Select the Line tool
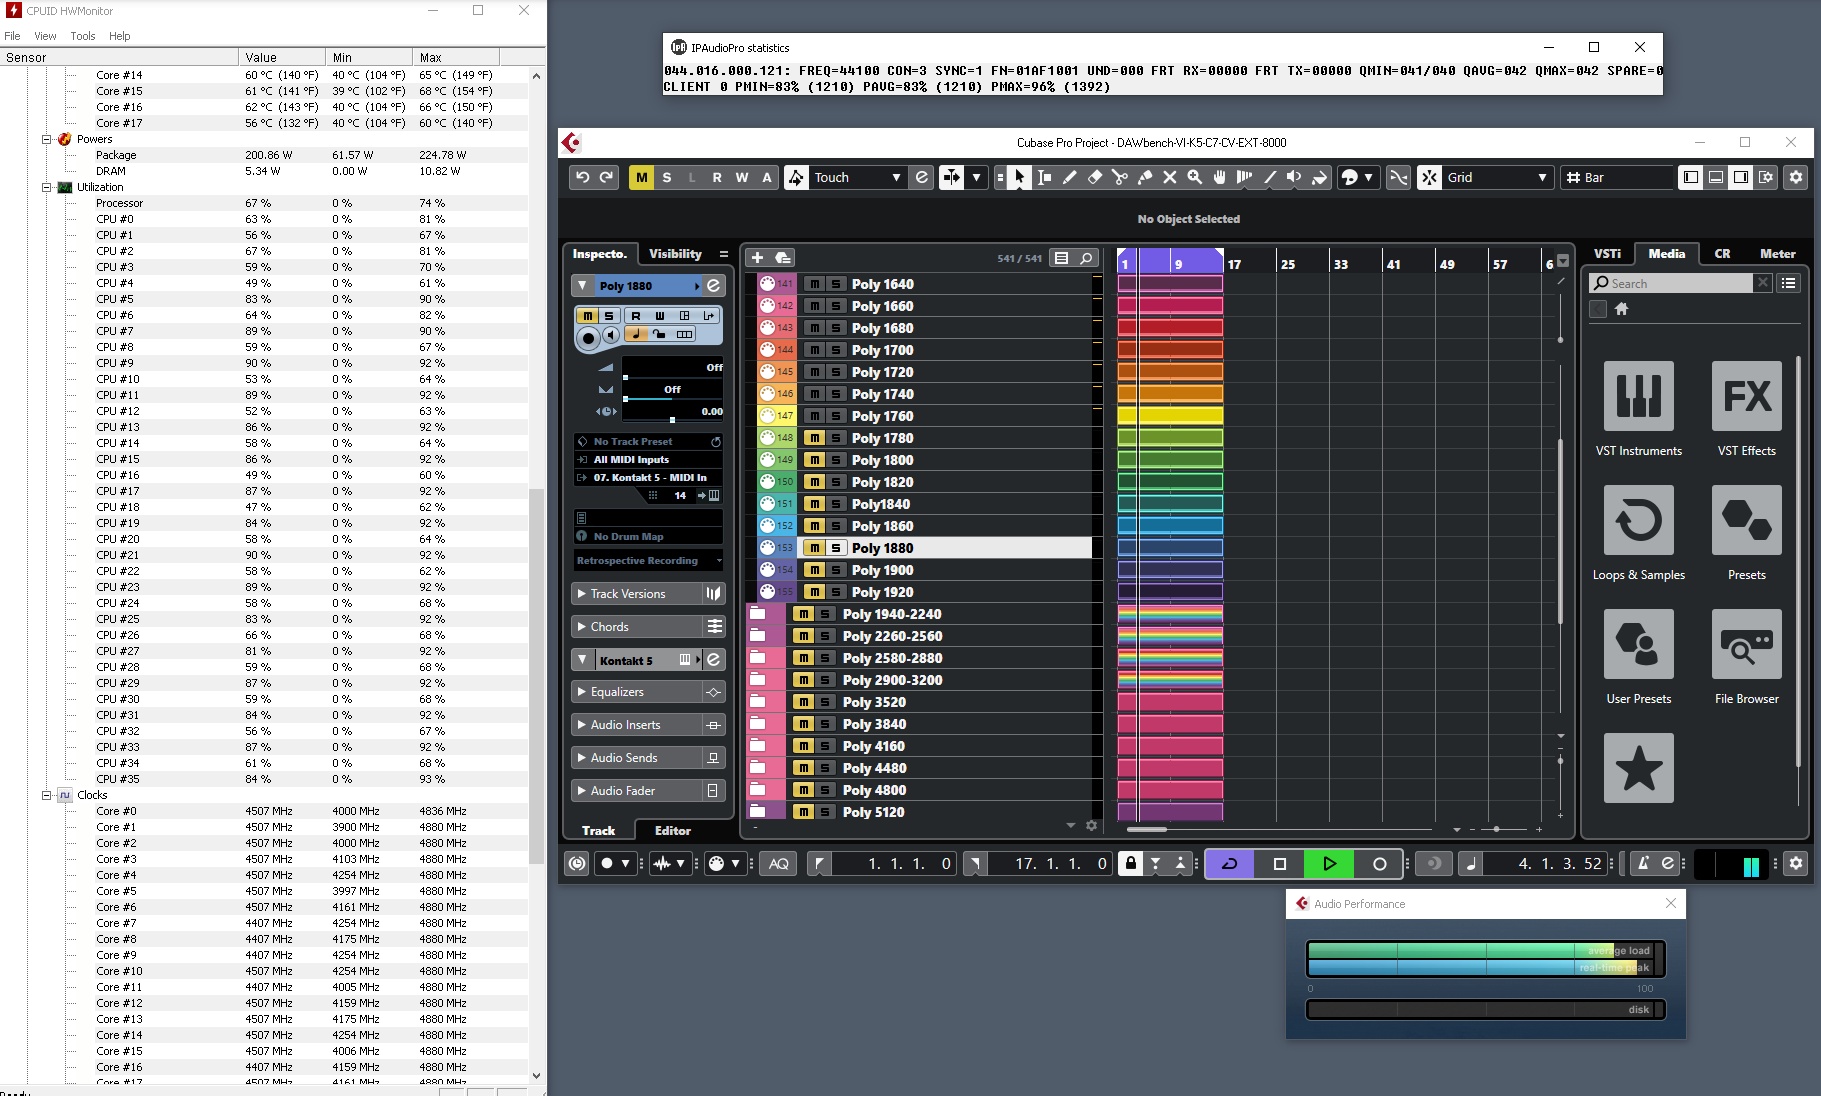Viewport: 1821px width, 1096px height. coord(1269,177)
